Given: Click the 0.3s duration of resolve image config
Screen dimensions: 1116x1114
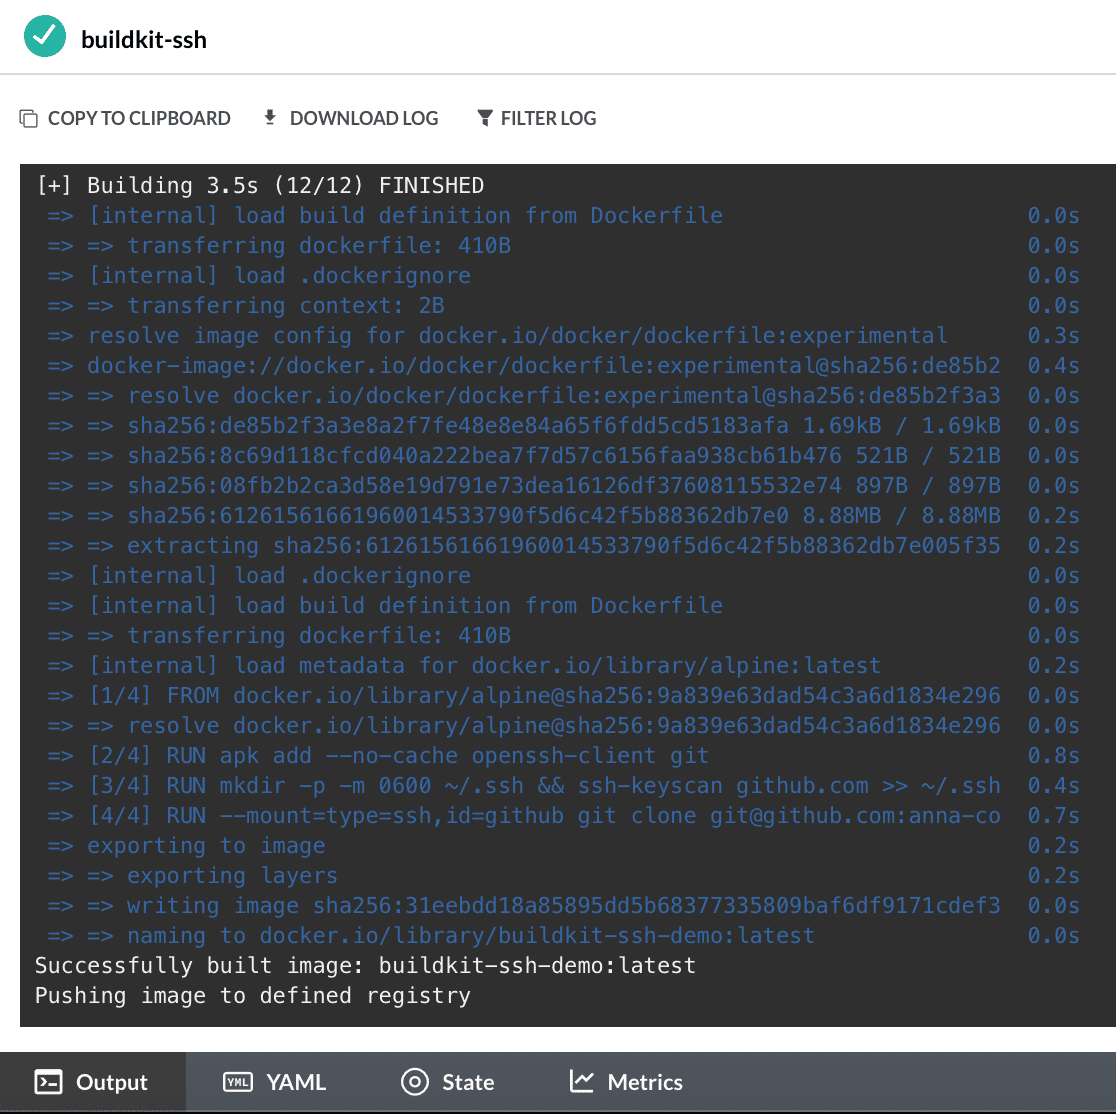Looking at the screenshot, I should click(x=1053, y=335).
